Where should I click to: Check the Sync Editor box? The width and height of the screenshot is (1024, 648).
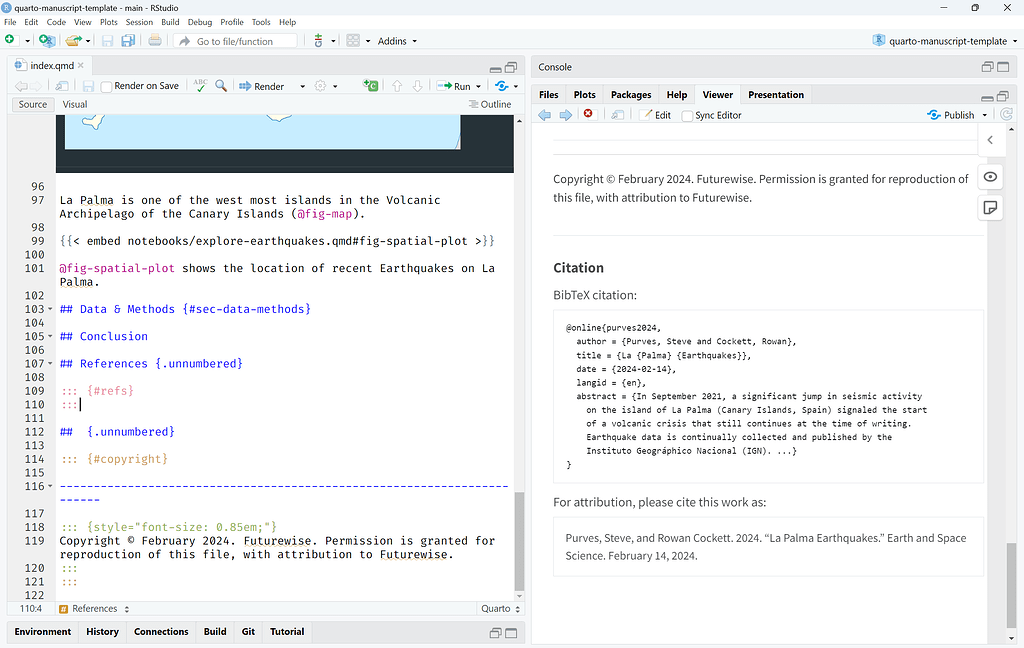click(x=687, y=116)
